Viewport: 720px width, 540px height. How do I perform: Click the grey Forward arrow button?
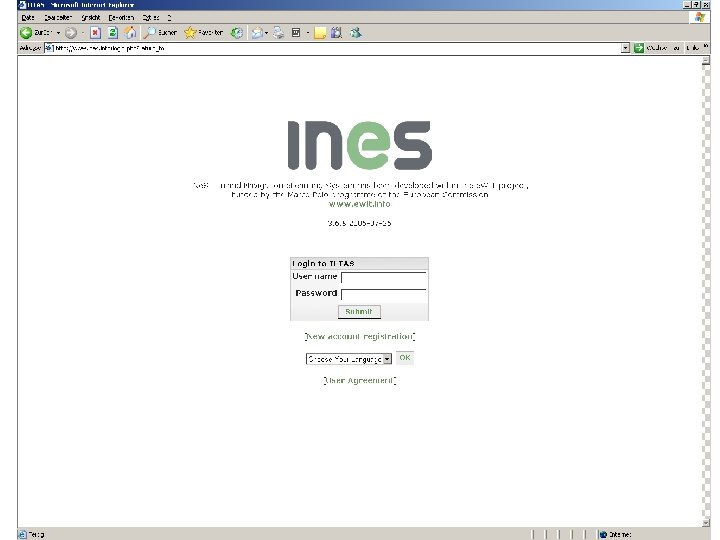point(71,33)
